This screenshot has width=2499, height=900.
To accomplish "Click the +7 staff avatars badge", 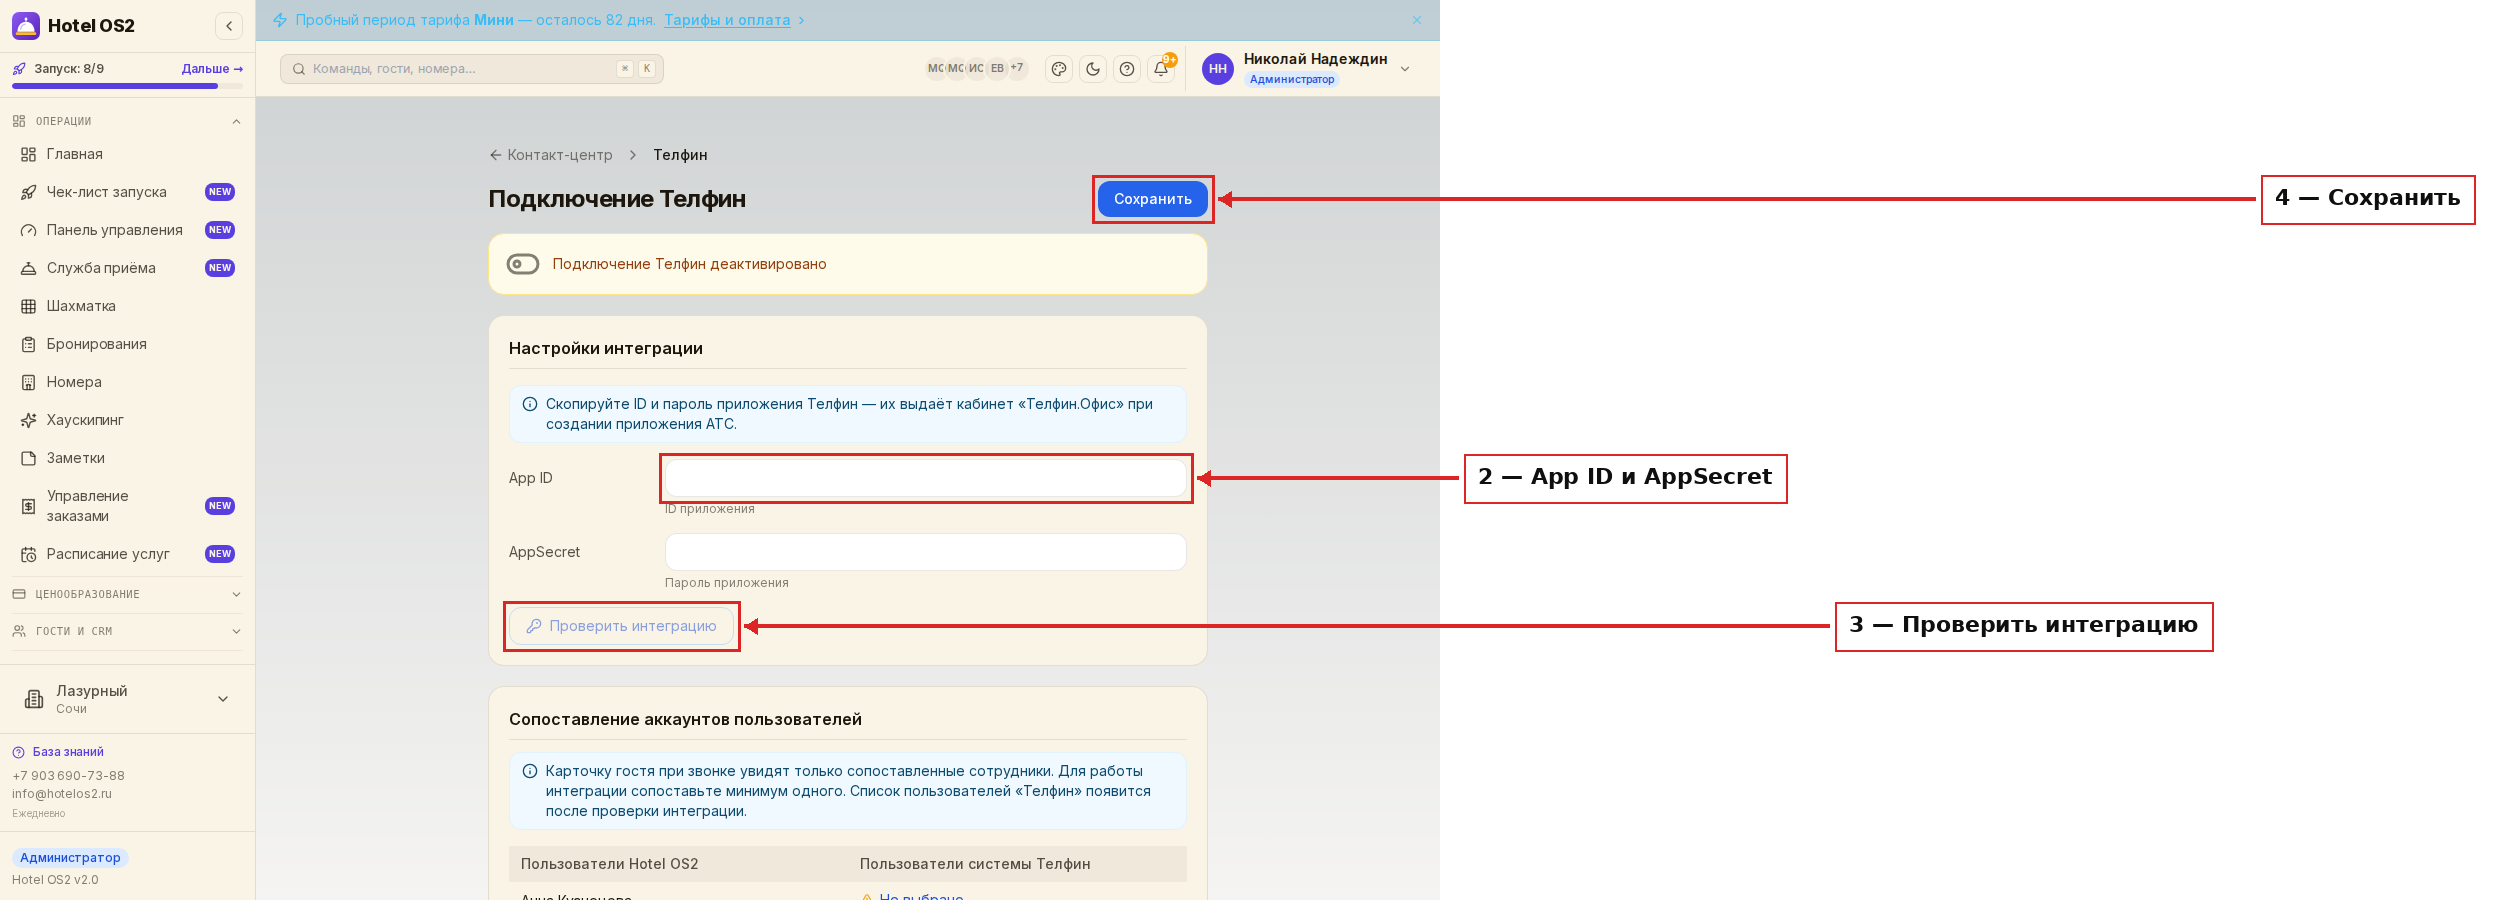I will pyautogui.click(x=1017, y=68).
